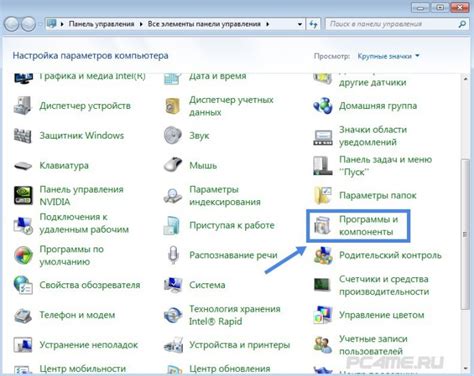Open the Учетные записи пользователей icon
The height and width of the screenshot is (376, 474).
pyautogui.click(x=323, y=345)
